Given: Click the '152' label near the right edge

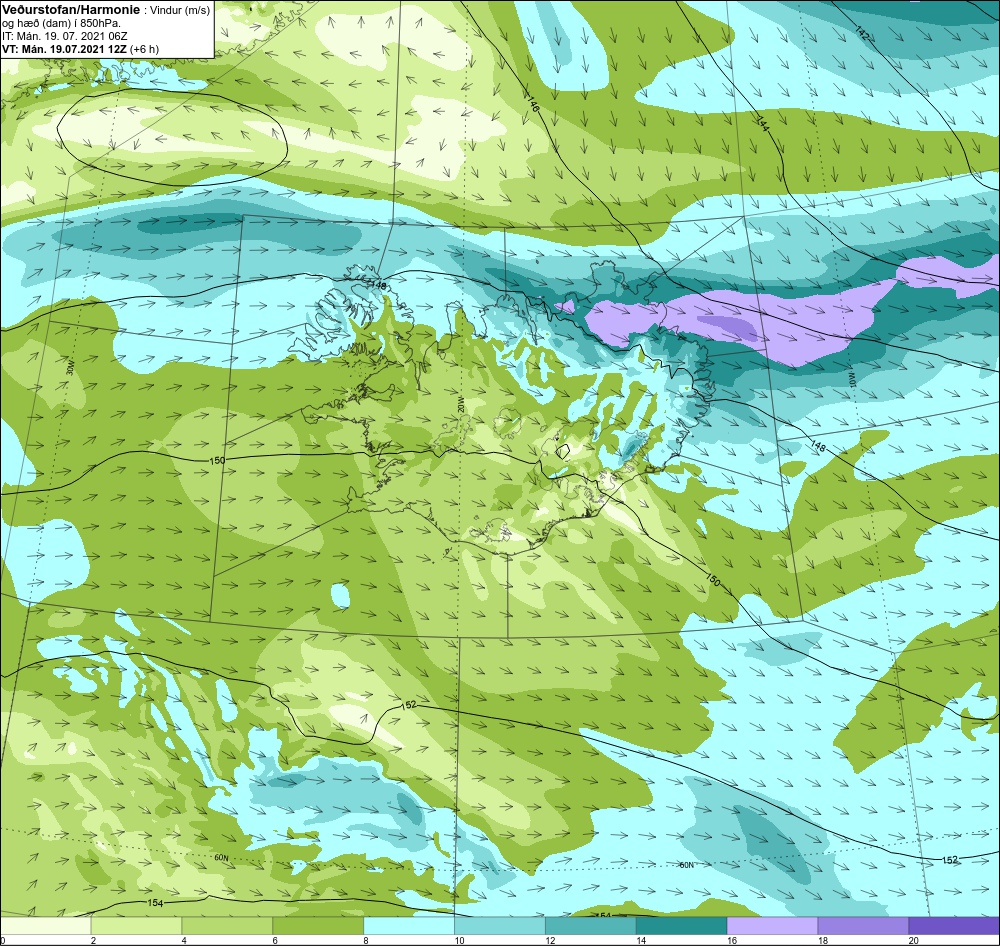Looking at the screenshot, I should click(950, 860).
